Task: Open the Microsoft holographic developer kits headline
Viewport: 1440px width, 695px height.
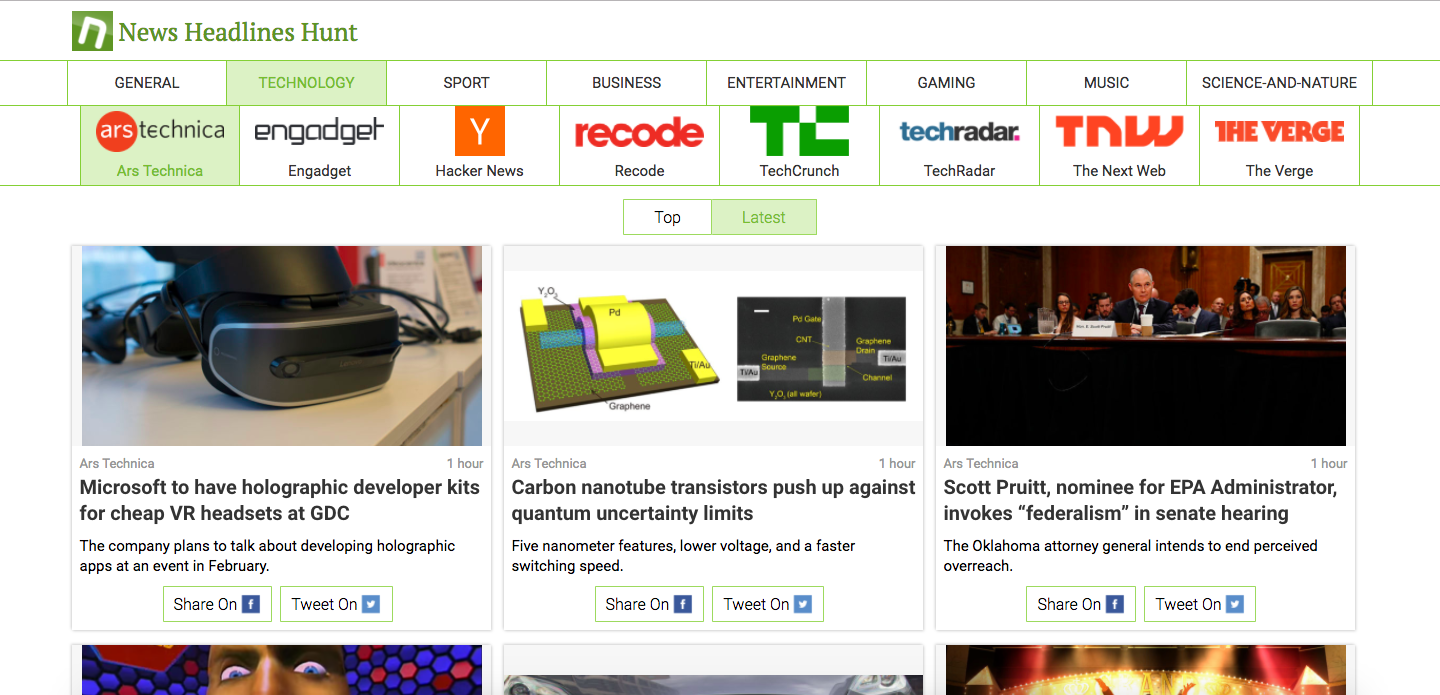Action: pyautogui.click(x=280, y=500)
